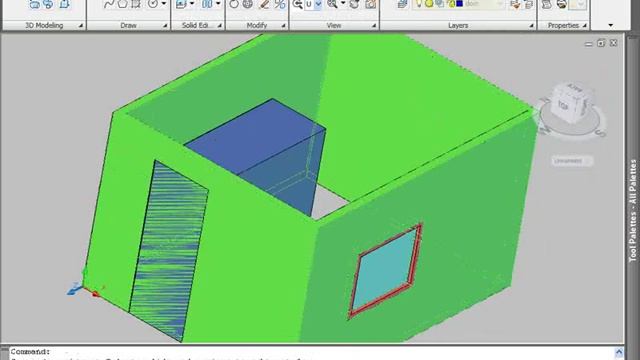This screenshot has height=360, width=640.
Task: Open the current layer dropdown list
Action: tap(500, 4)
